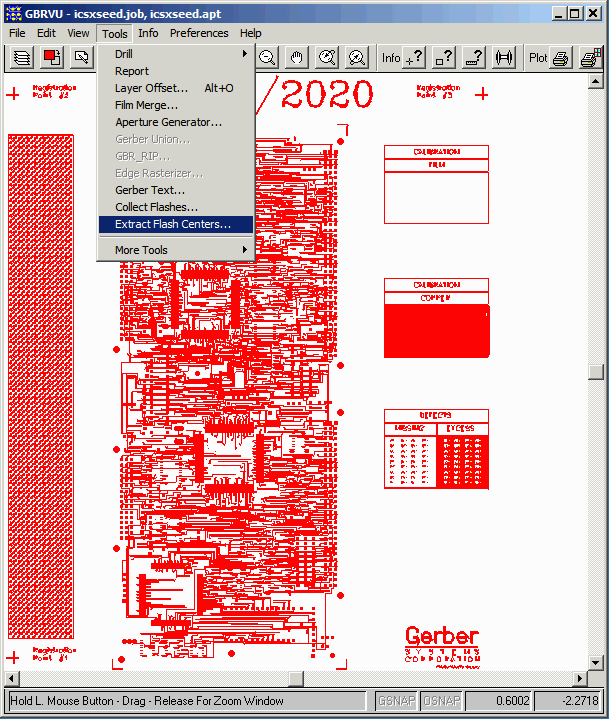Image resolution: width=609 pixels, height=719 pixels.
Task: Click the point info query icon
Action: tap(413, 58)
